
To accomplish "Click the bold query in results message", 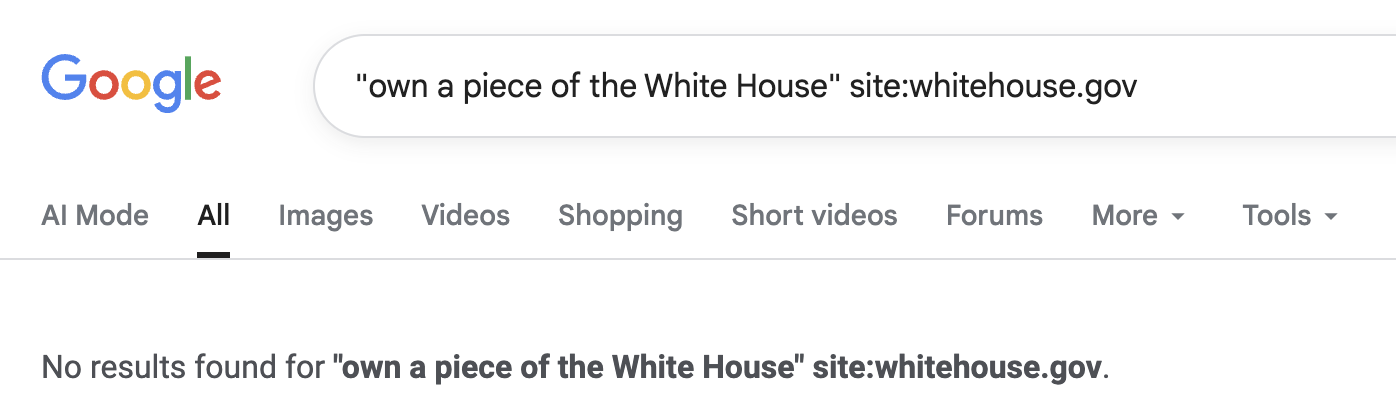I will click(718, 367).
